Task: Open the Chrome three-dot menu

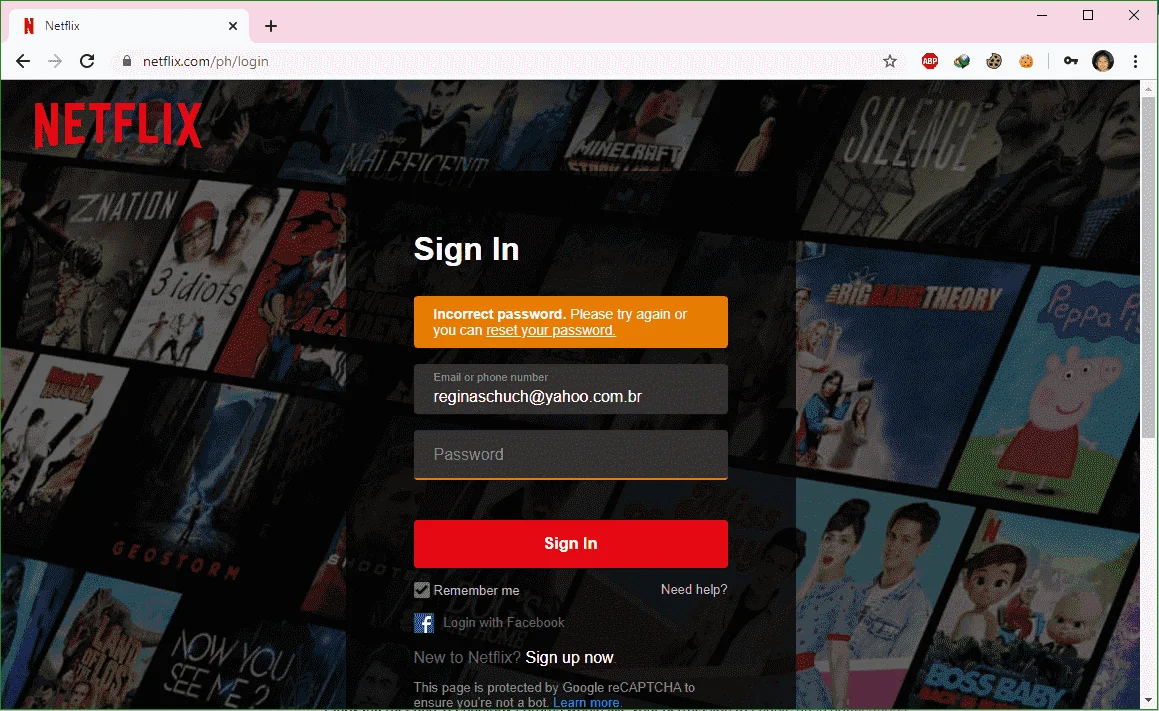Action: 1135,61
